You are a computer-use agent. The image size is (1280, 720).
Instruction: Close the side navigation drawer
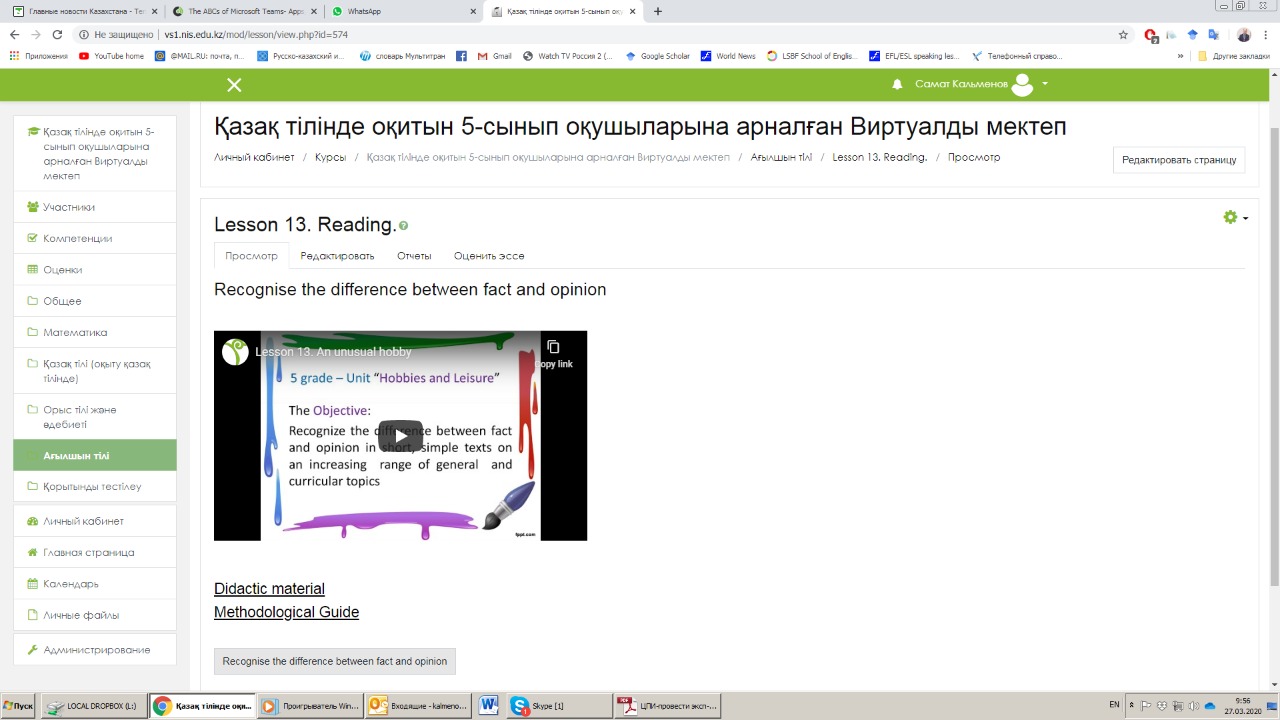[x=234, y=85]
